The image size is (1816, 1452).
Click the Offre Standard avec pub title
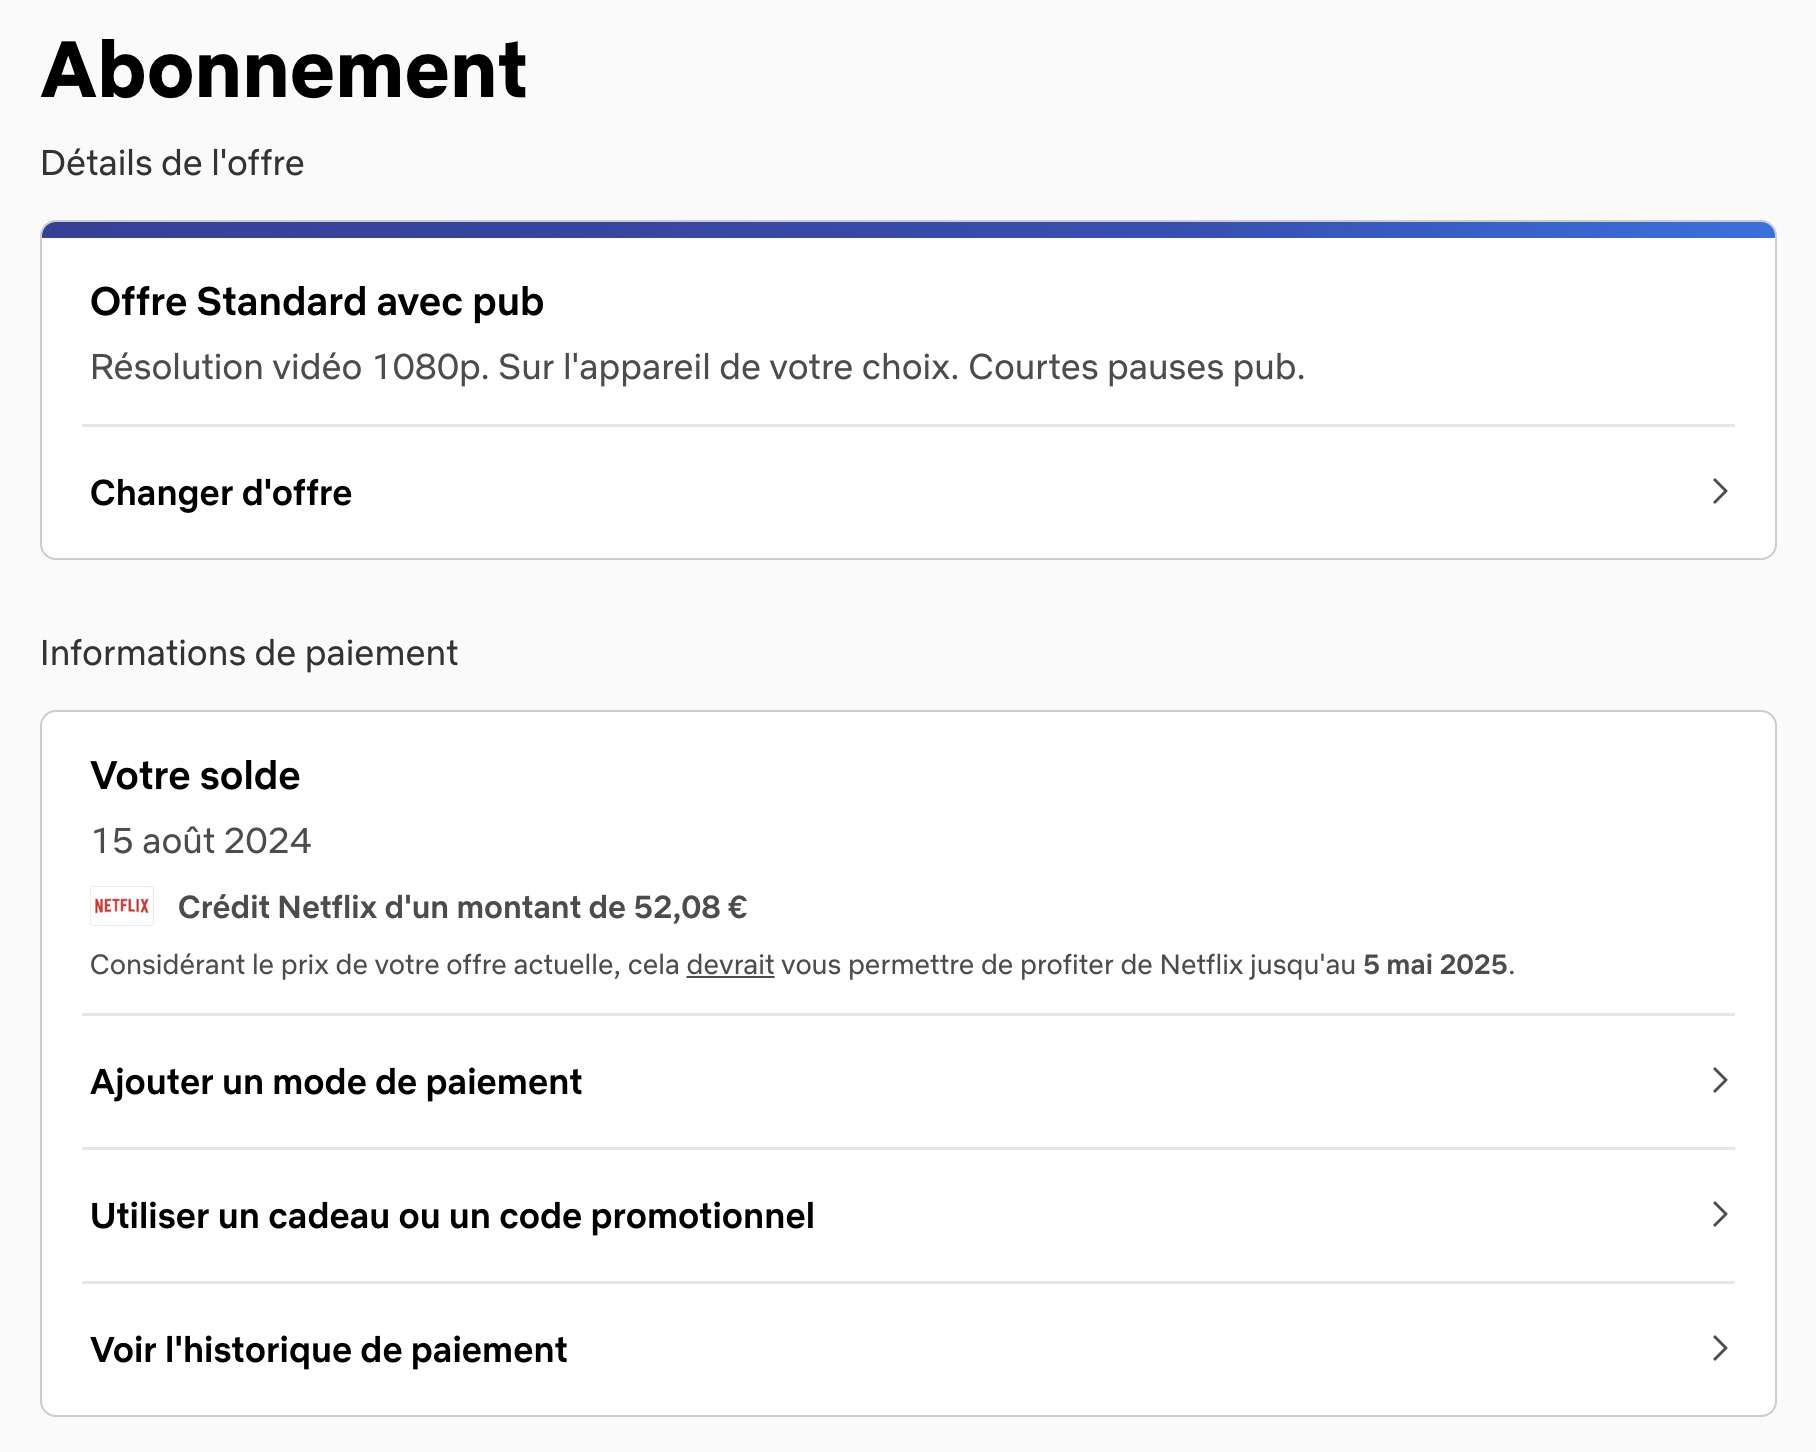[317, 302]
